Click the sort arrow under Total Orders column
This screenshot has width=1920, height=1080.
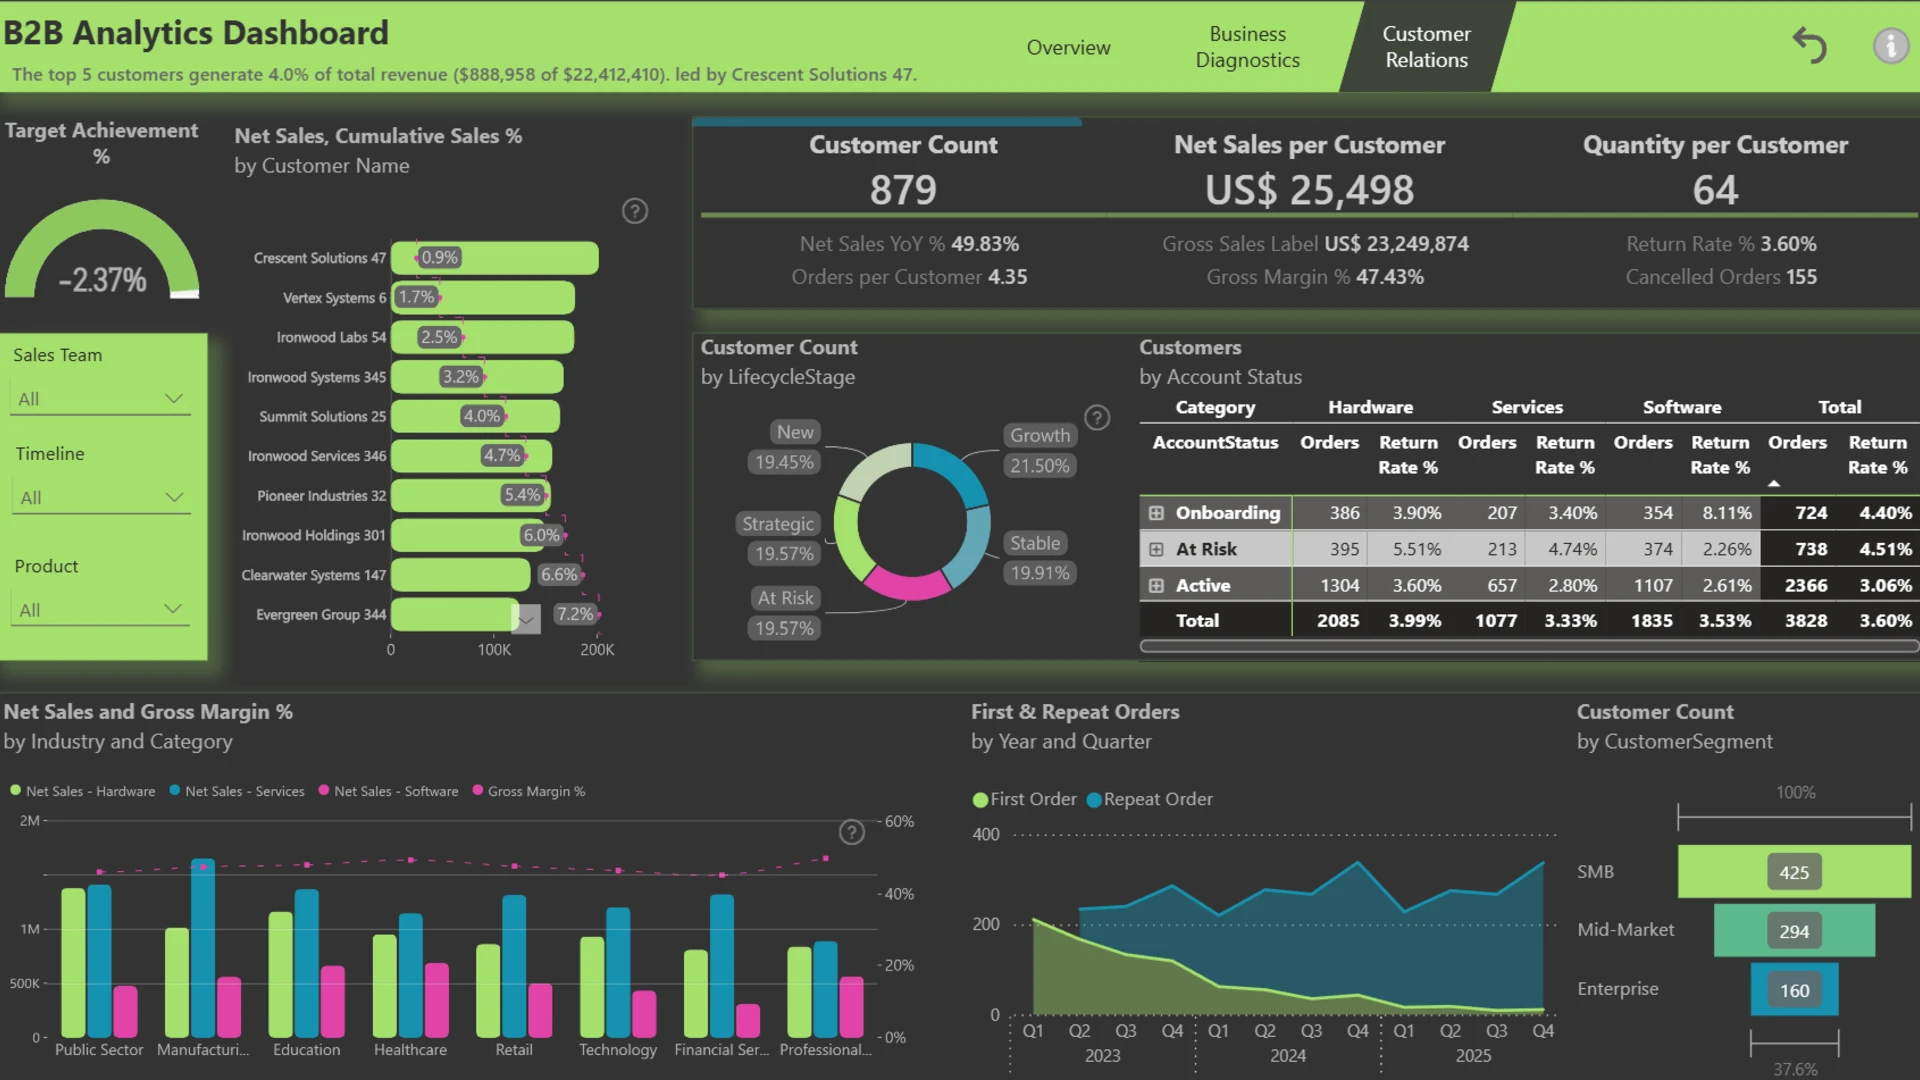click(1774, 484)
